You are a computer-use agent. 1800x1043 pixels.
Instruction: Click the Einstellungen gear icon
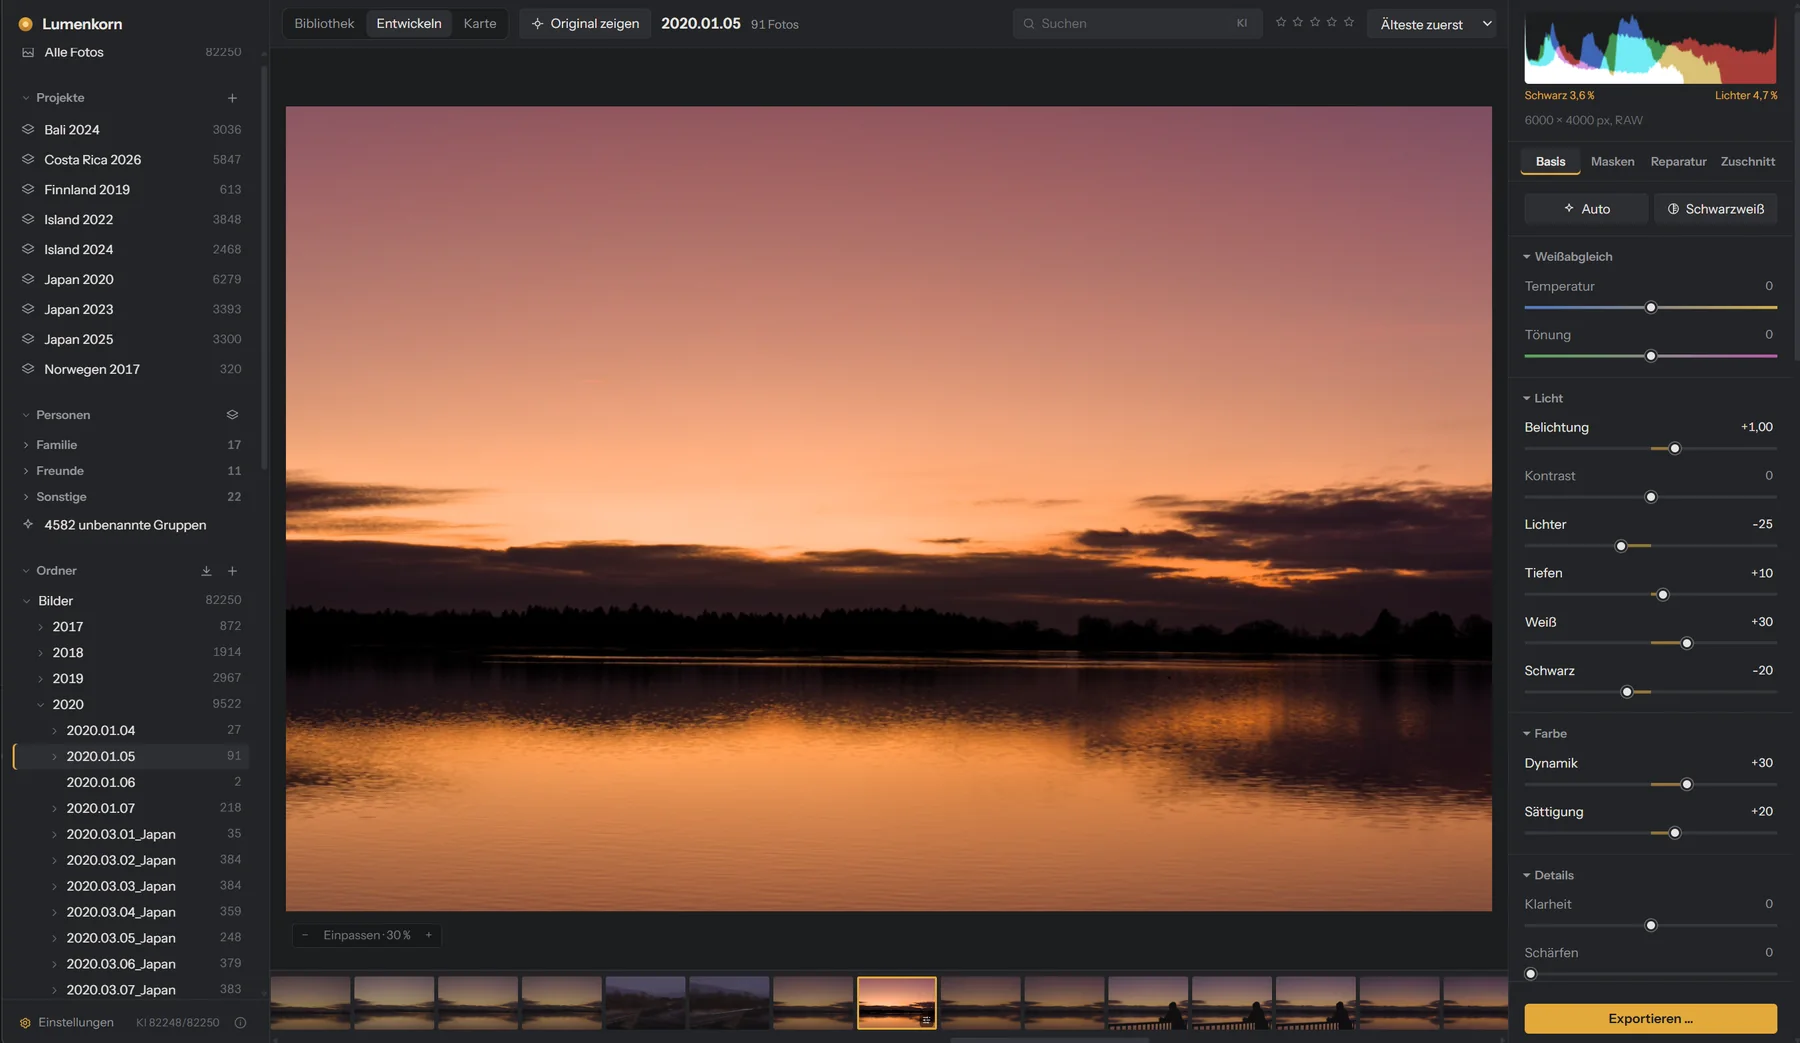point(25,1022)
